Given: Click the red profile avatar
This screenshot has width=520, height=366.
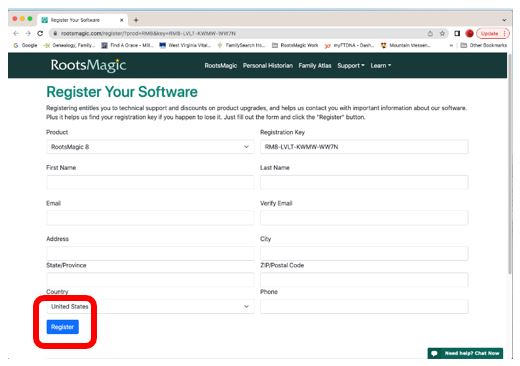Looking at the screenshot, I should [x=469, y=33].
